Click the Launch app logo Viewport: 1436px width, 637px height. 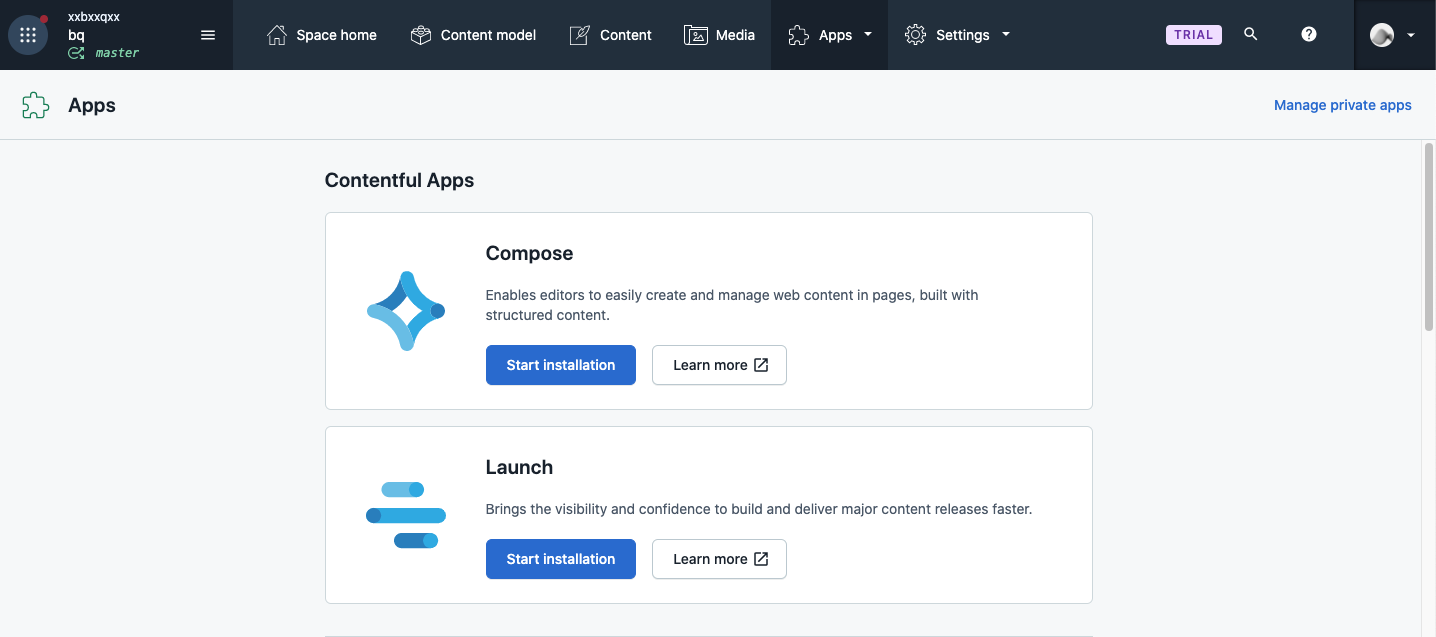coord(405,514)
